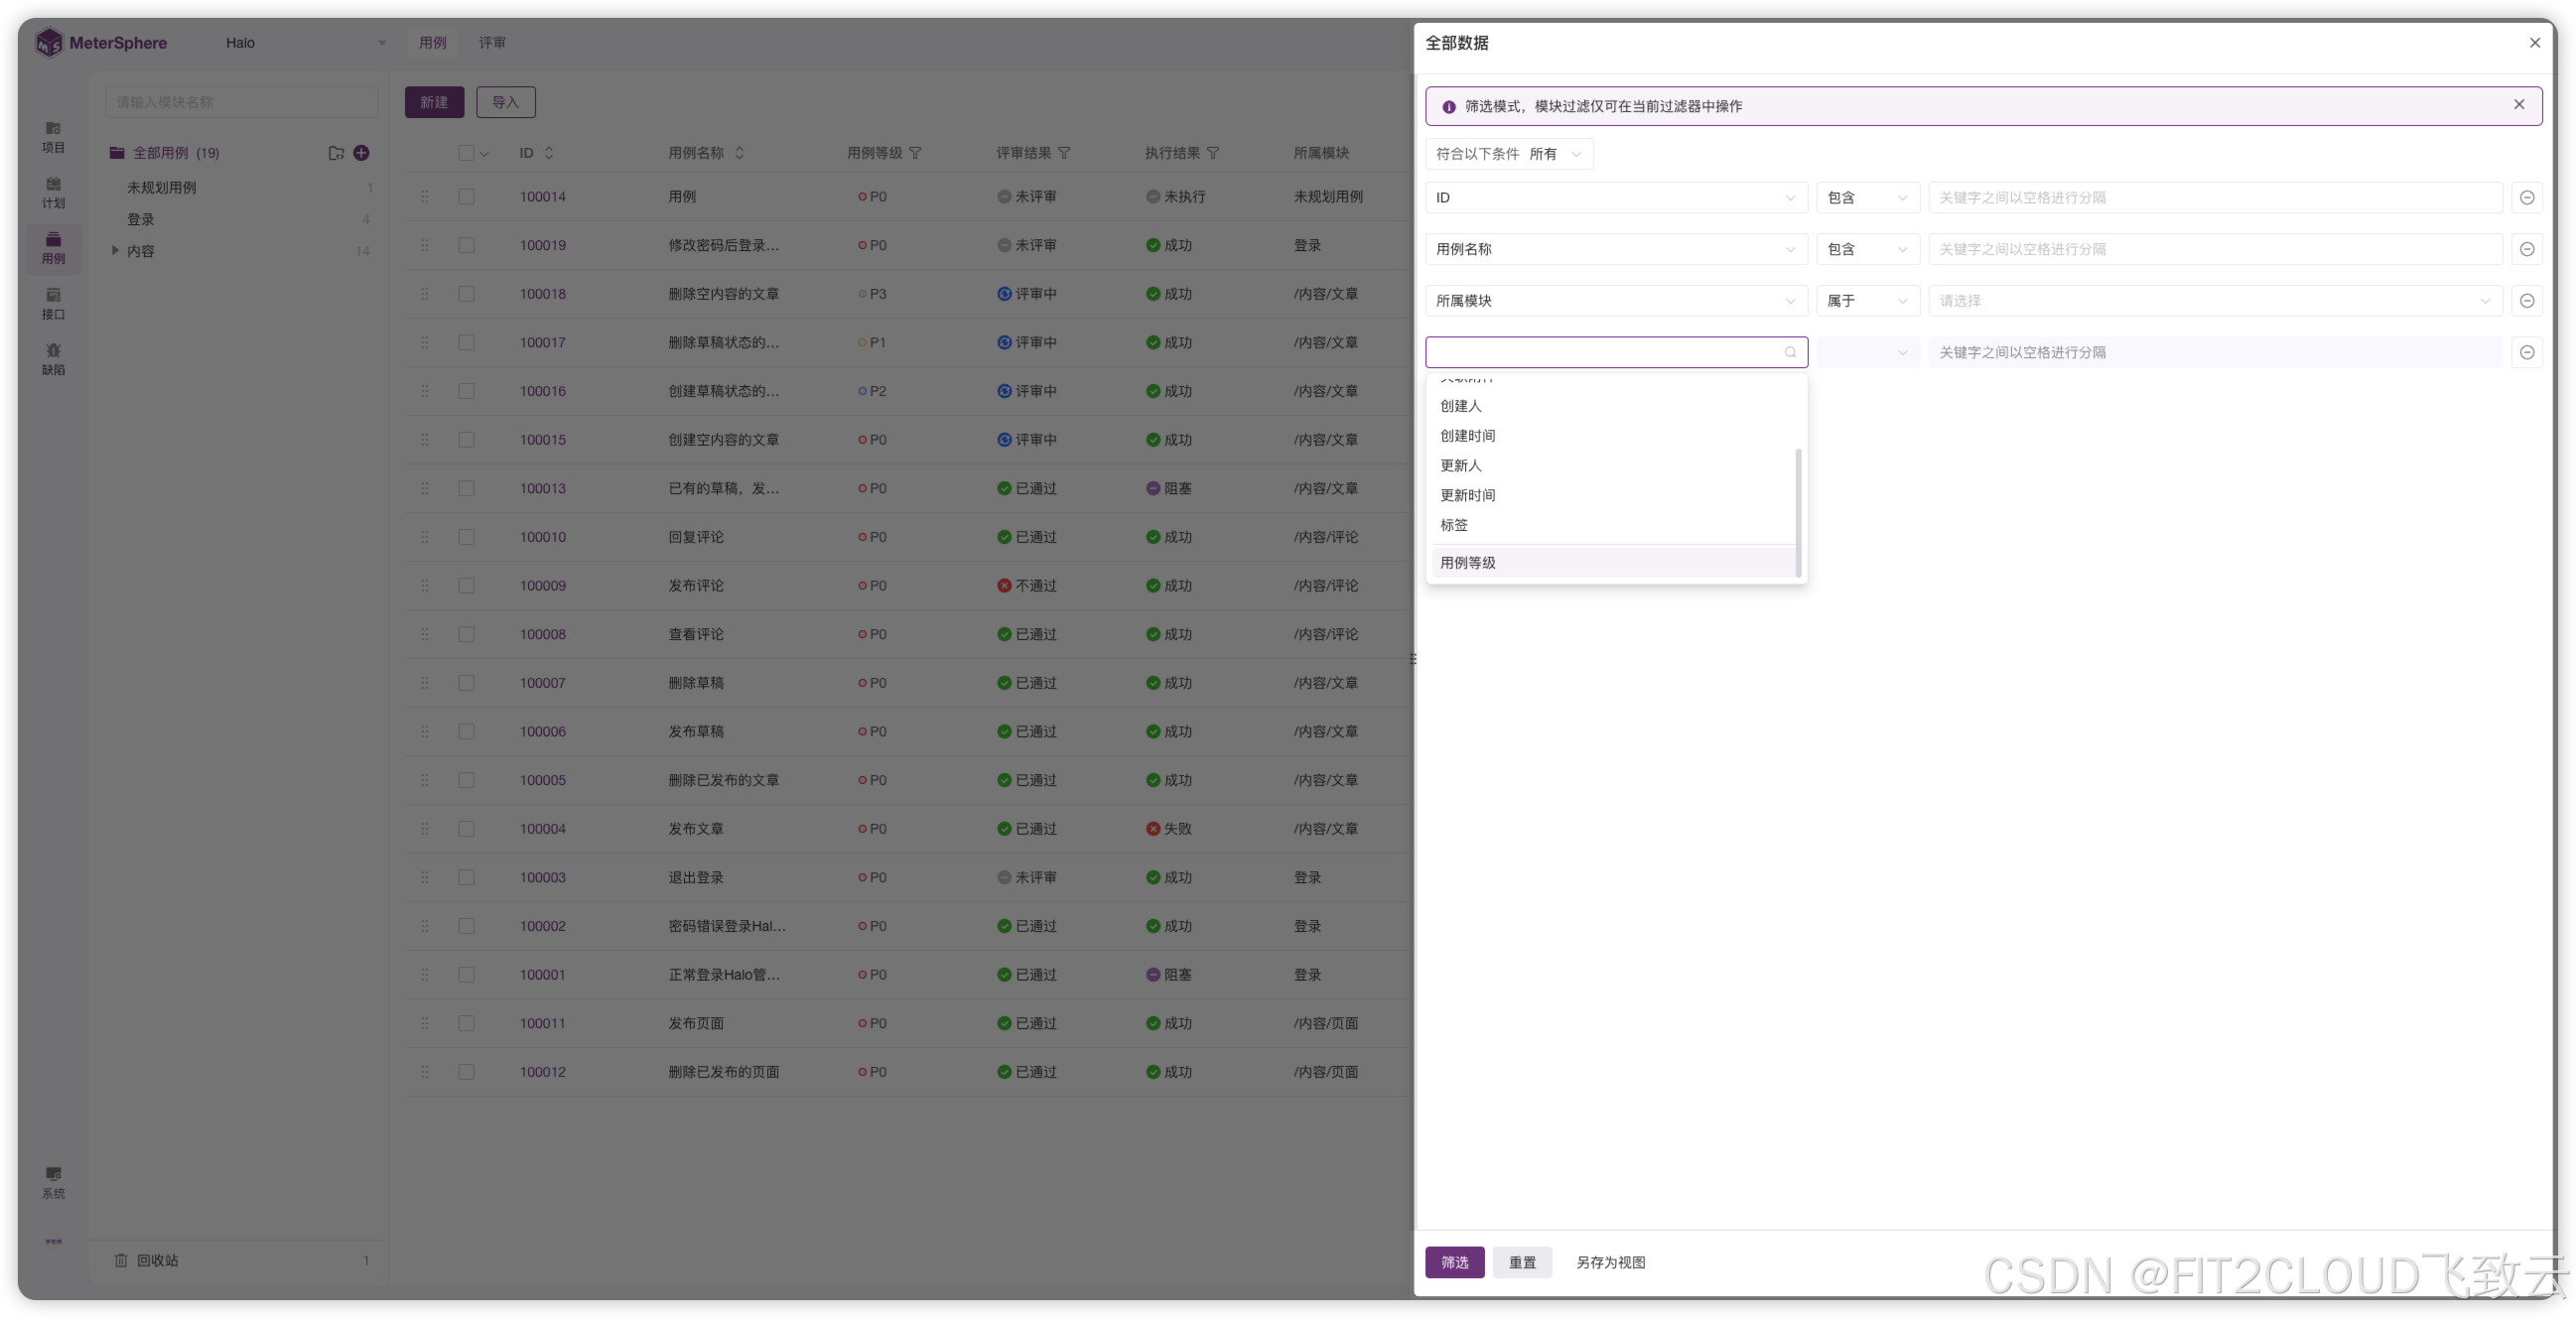Click the add module plus icon
The image size is (2576, 1318).
tap(362, 153)
